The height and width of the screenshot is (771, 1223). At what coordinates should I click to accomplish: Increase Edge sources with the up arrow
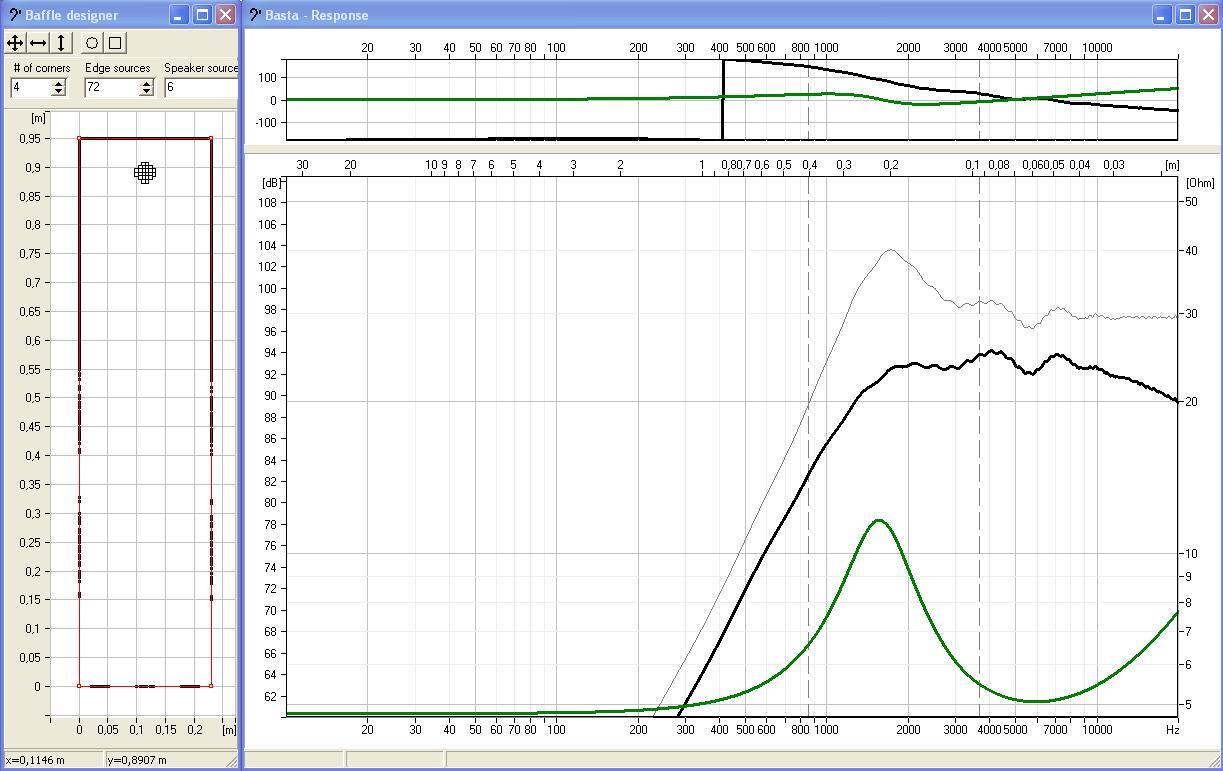pyautogui.click(x=146, y=83)
